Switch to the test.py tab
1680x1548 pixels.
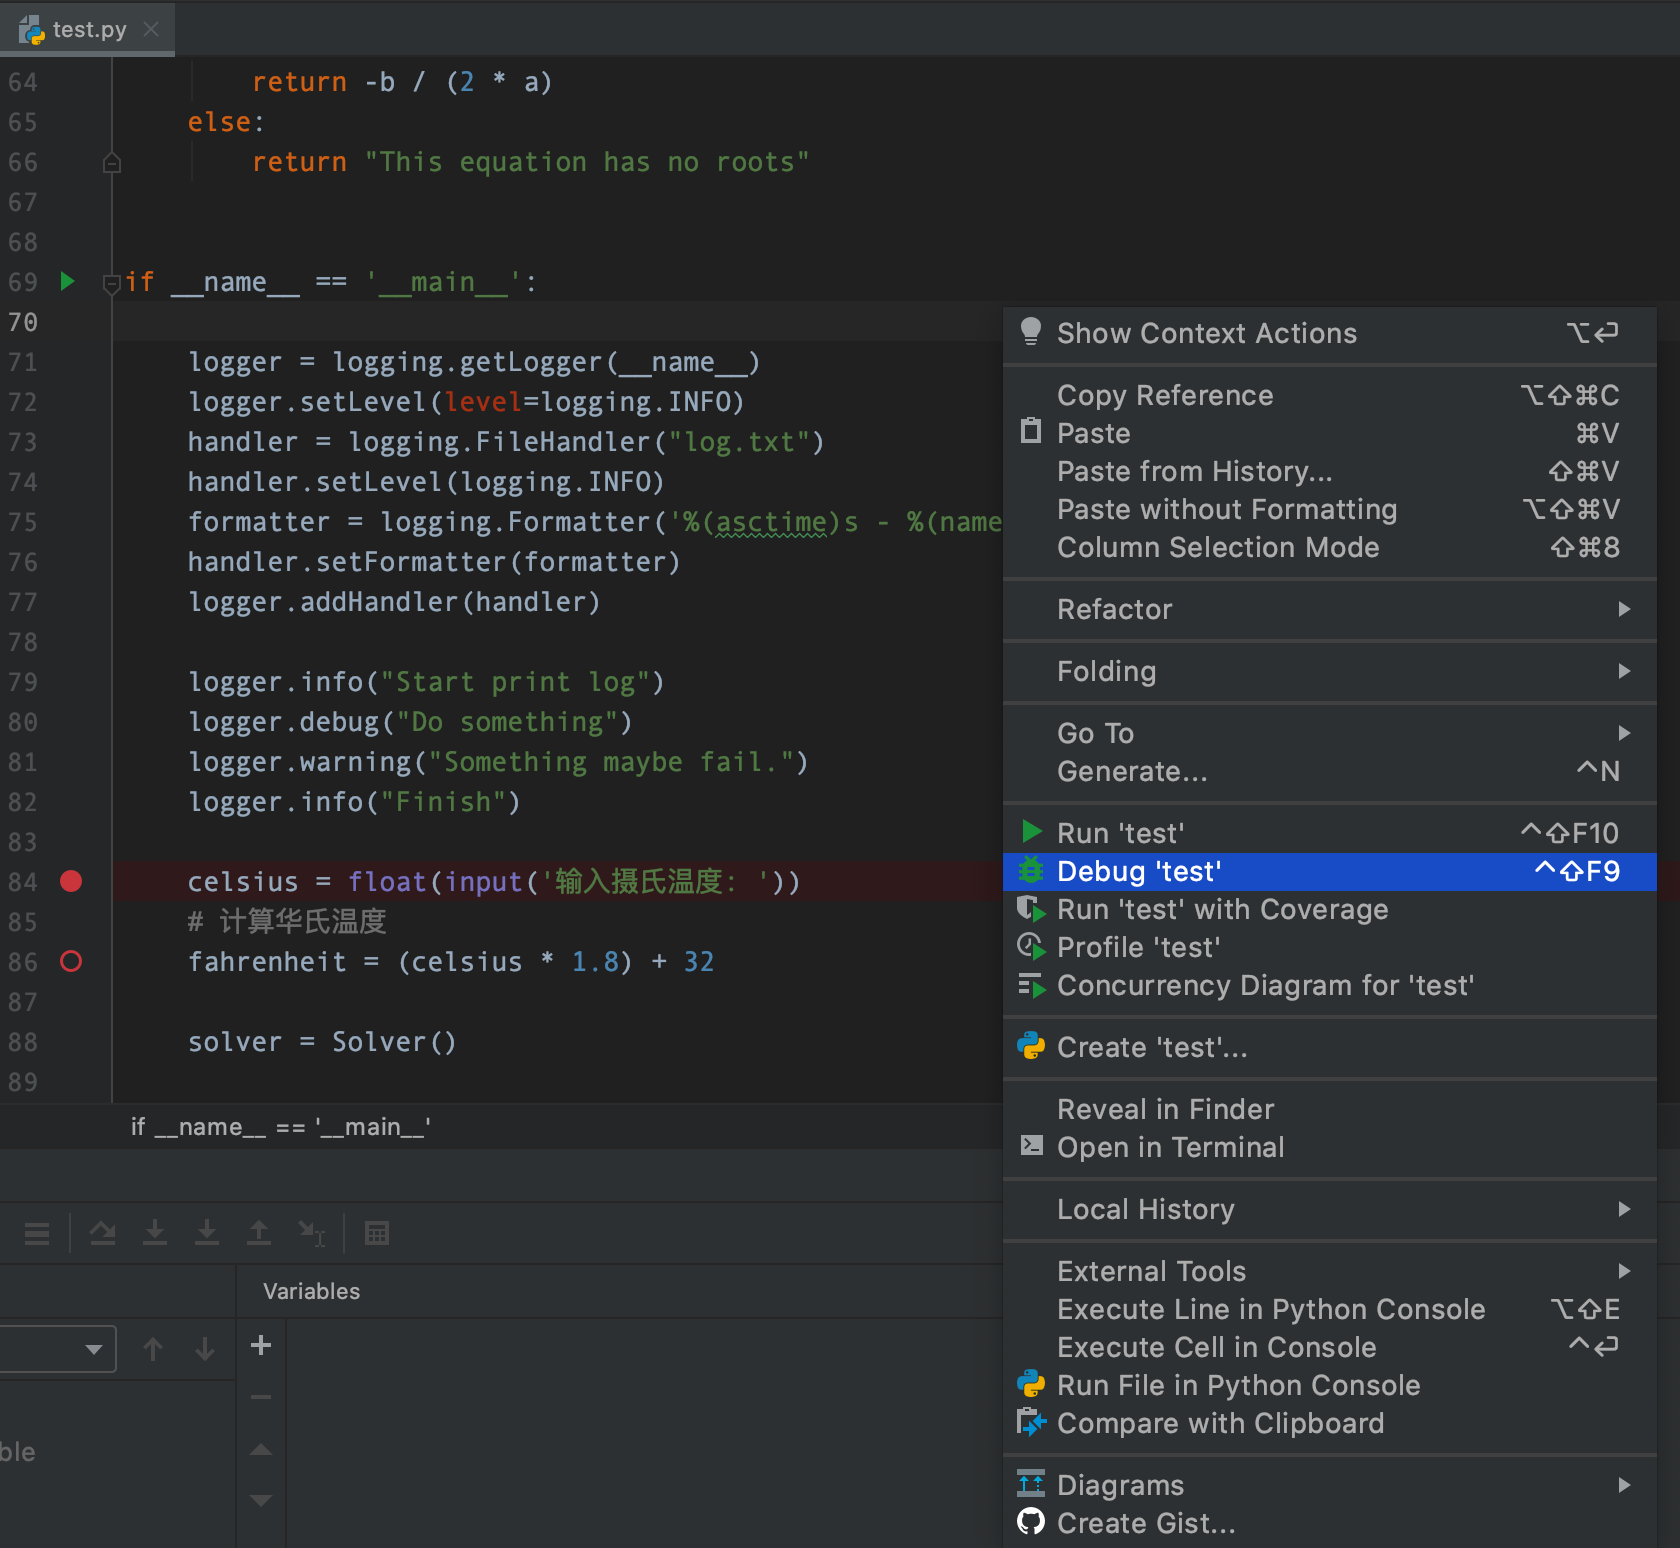(x=88, y=29)
